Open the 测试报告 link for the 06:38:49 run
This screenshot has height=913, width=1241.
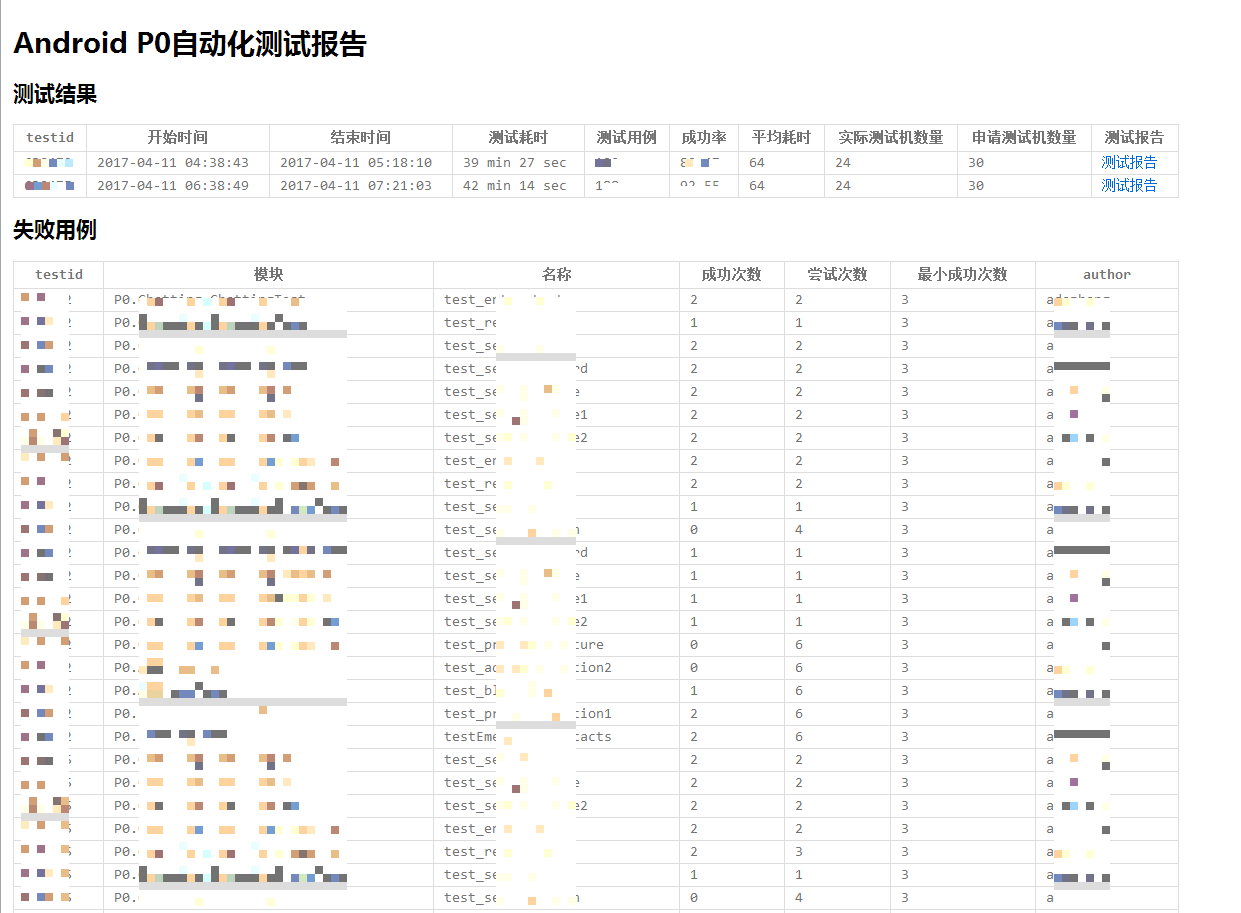tap(1129, 185)
